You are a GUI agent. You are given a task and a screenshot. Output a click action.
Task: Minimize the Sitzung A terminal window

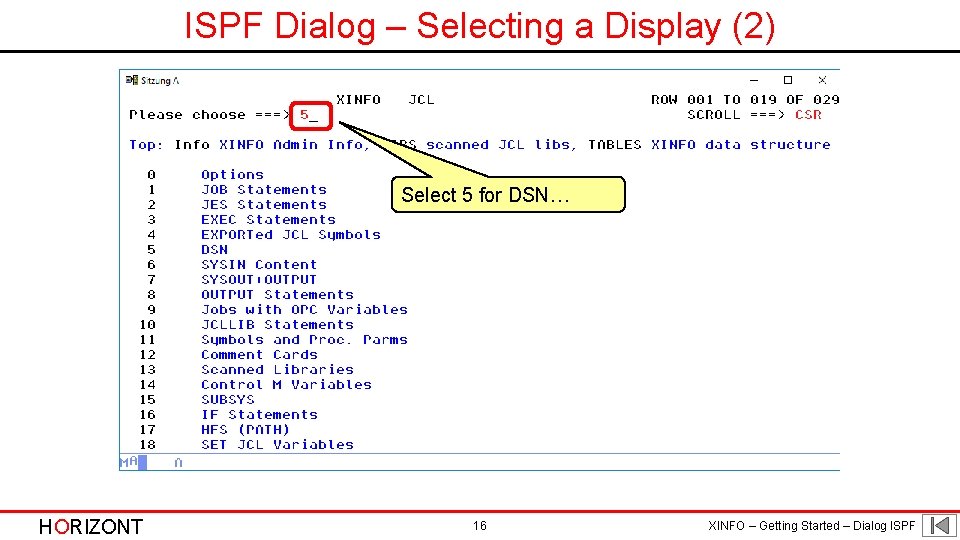click(754, 80)
